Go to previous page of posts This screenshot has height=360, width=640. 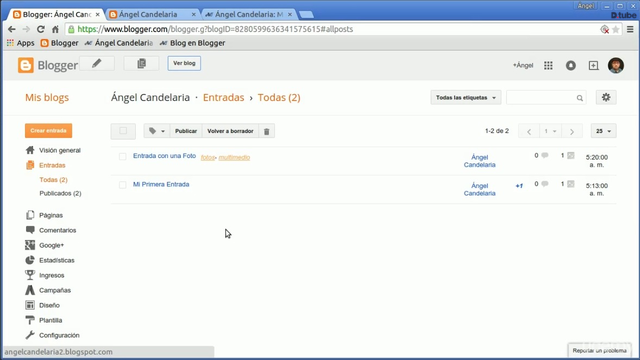[529, 131]
